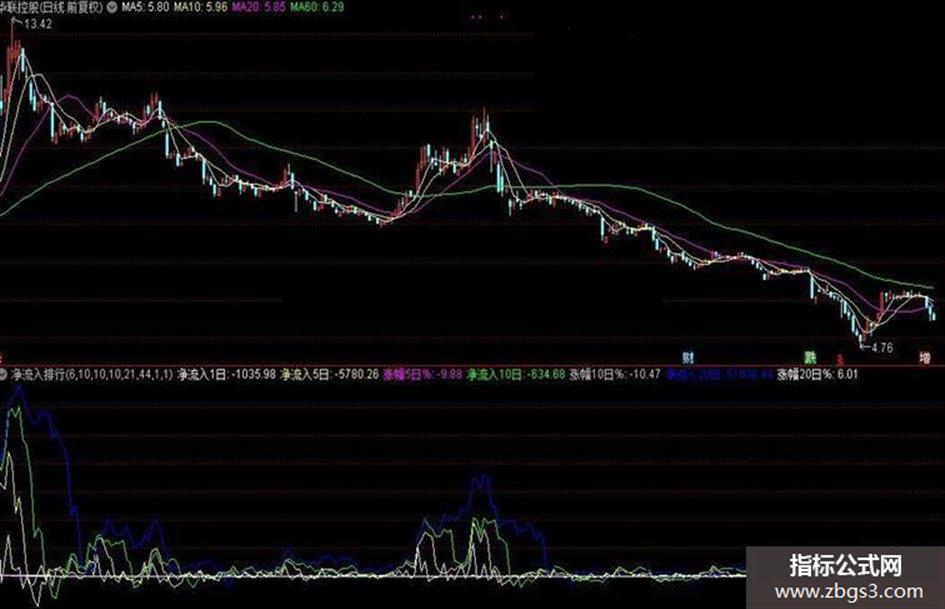Click the 财 event marker icon
Viewport: 945px width, 609px height.
click(x=688, y=357)
